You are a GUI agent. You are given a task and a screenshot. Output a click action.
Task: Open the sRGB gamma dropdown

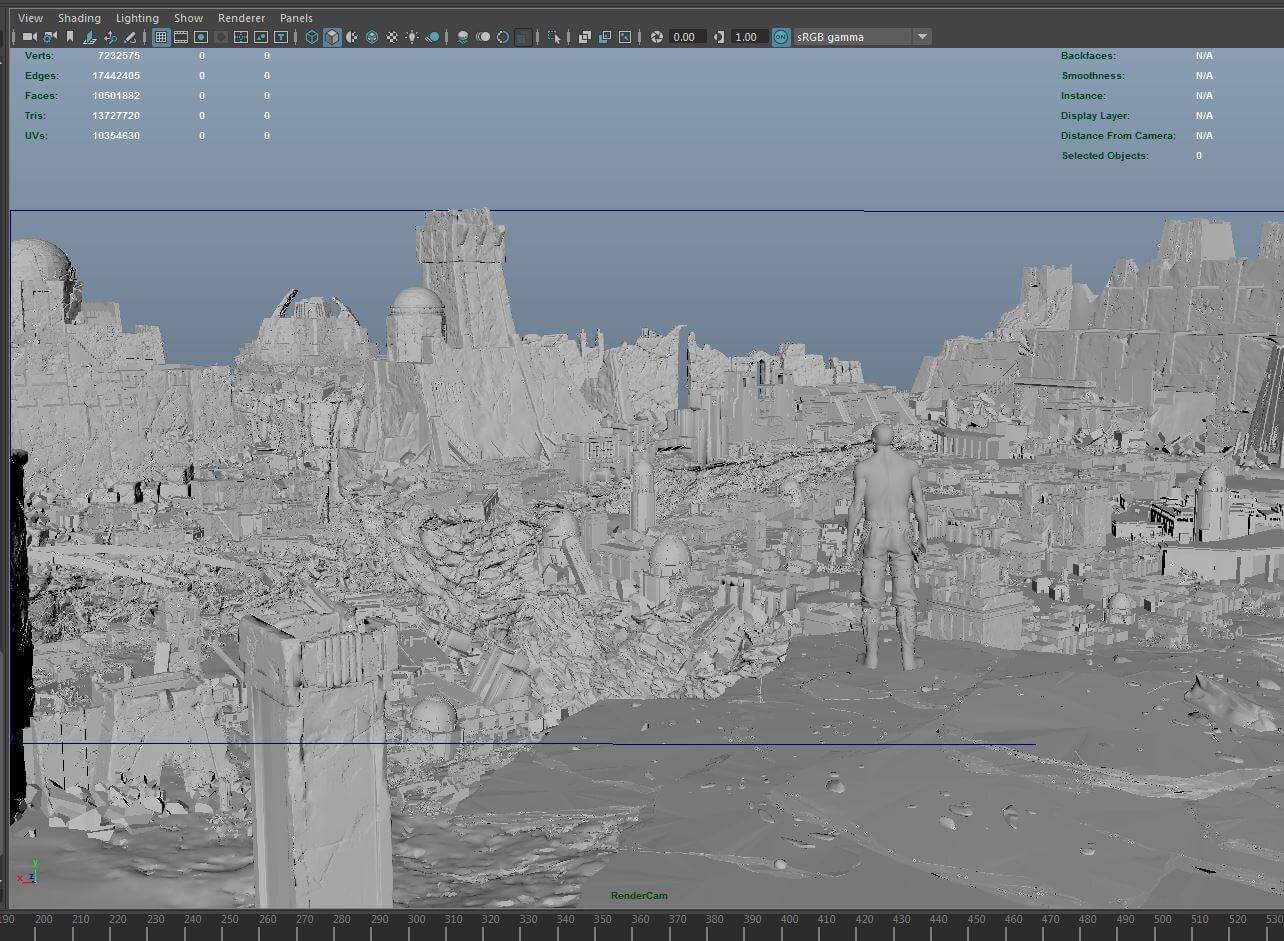click(x=852, y=37)
